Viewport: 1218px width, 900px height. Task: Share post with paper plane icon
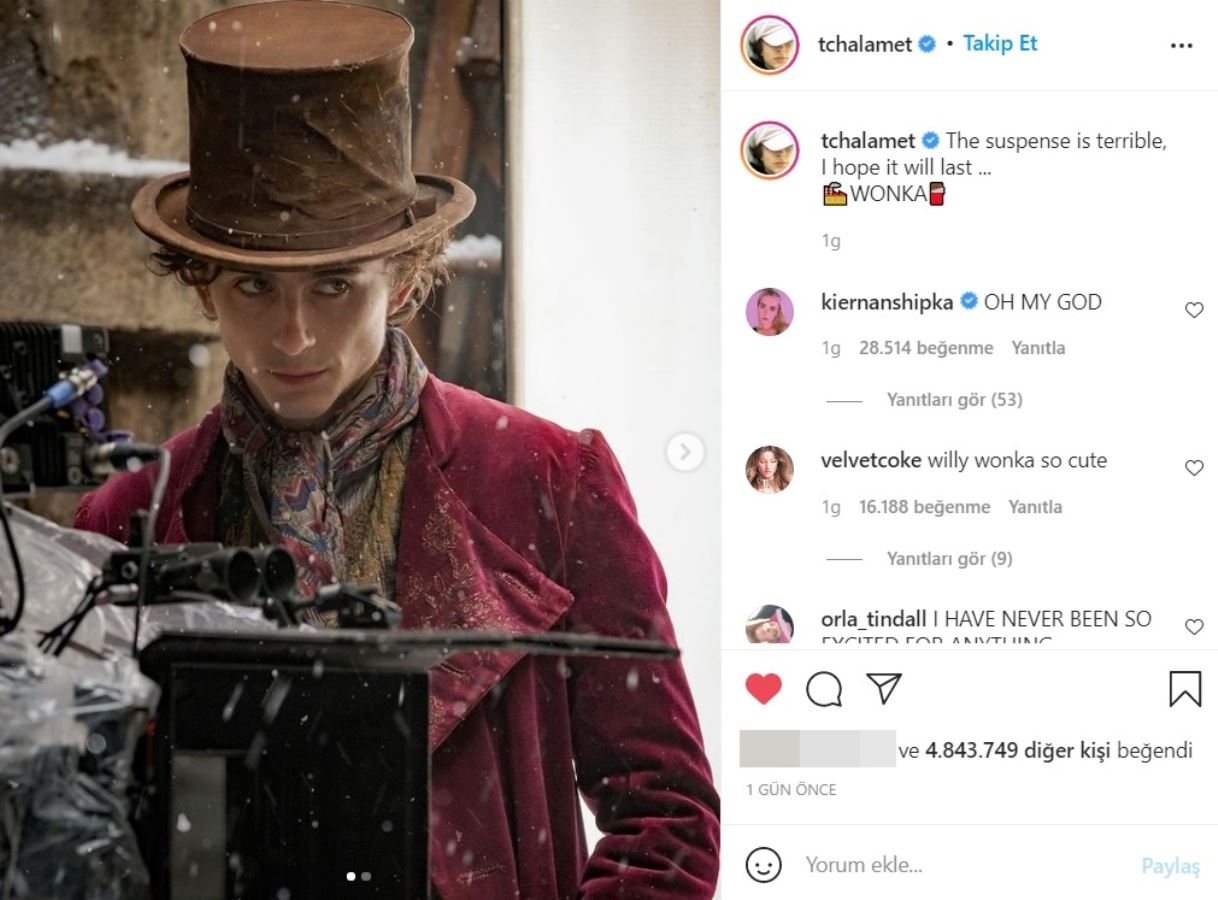pos(884,687)
